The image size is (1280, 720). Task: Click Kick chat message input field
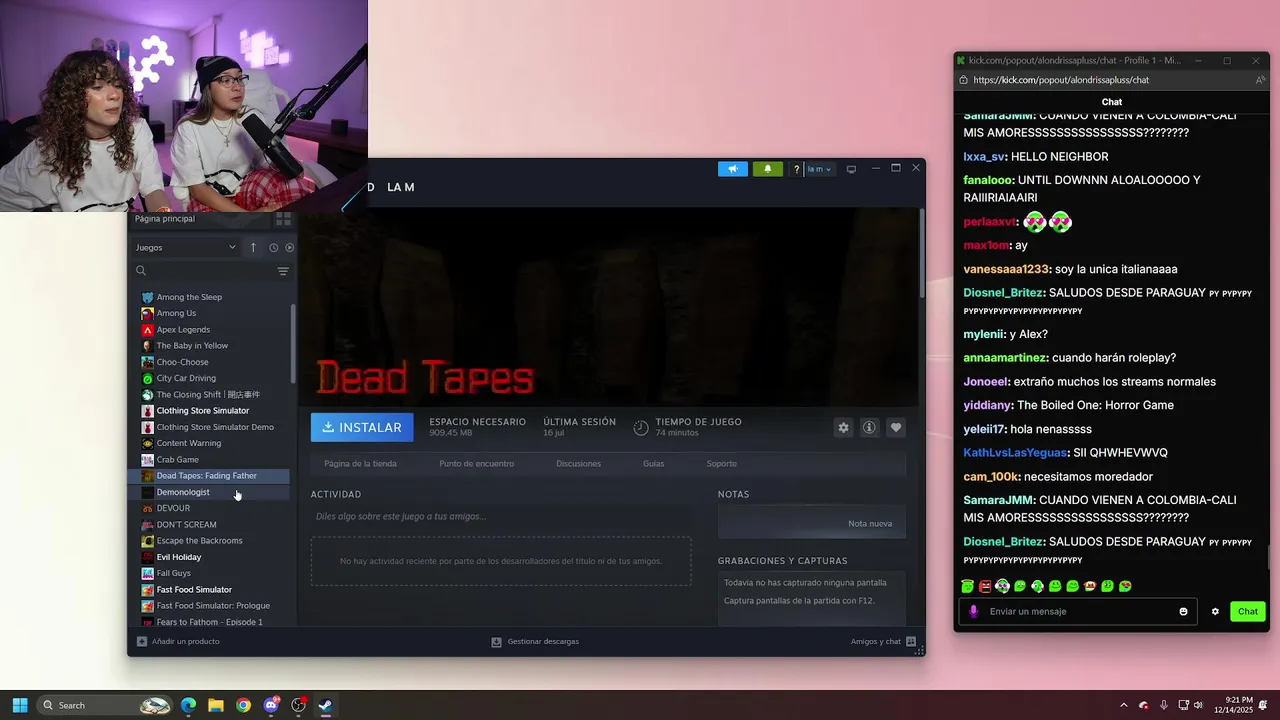coord(1077,611)
